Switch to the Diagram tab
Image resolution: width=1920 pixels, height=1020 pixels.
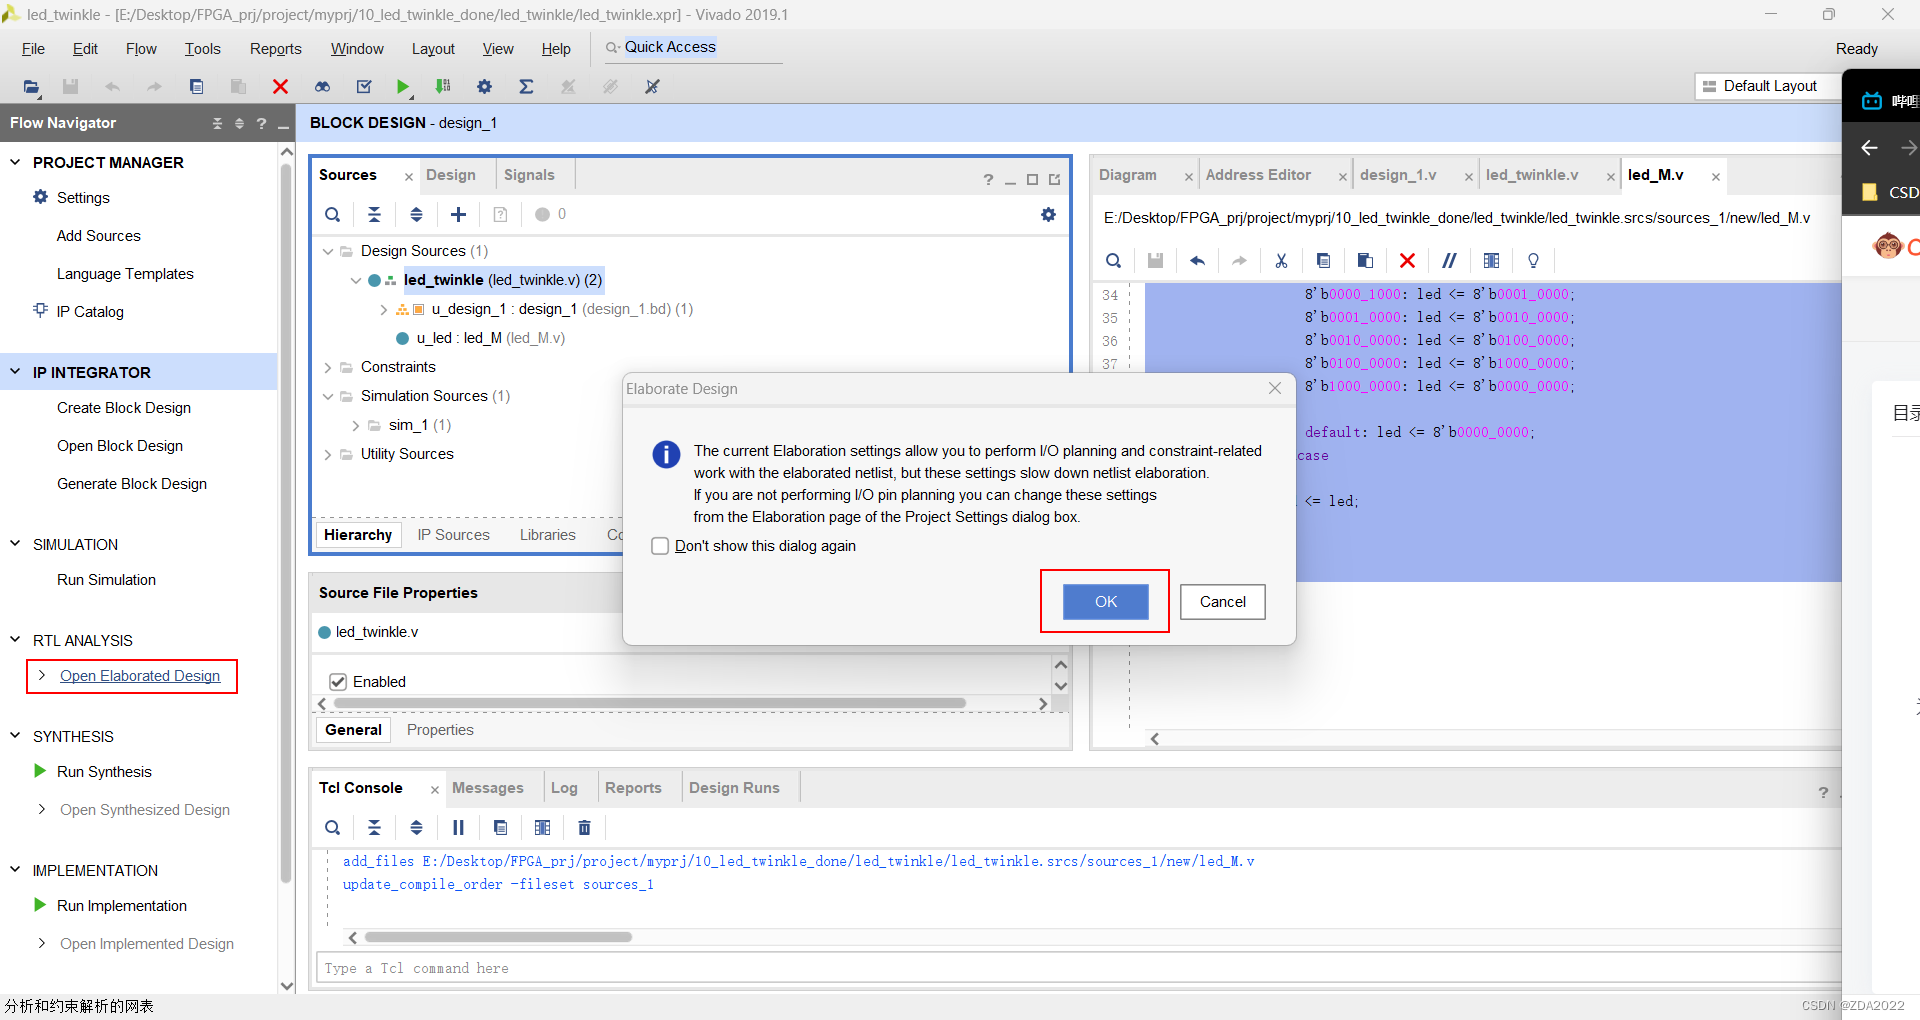tap(1128, 175)
